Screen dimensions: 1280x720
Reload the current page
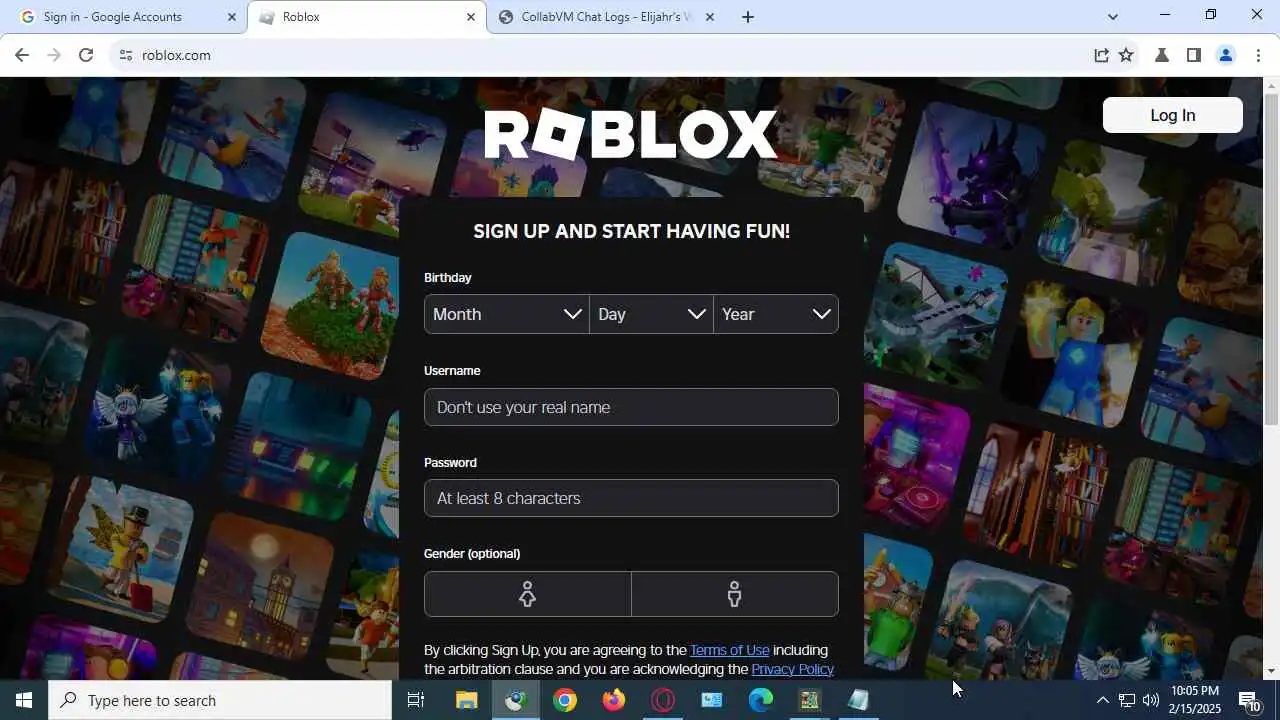(86, 55)
